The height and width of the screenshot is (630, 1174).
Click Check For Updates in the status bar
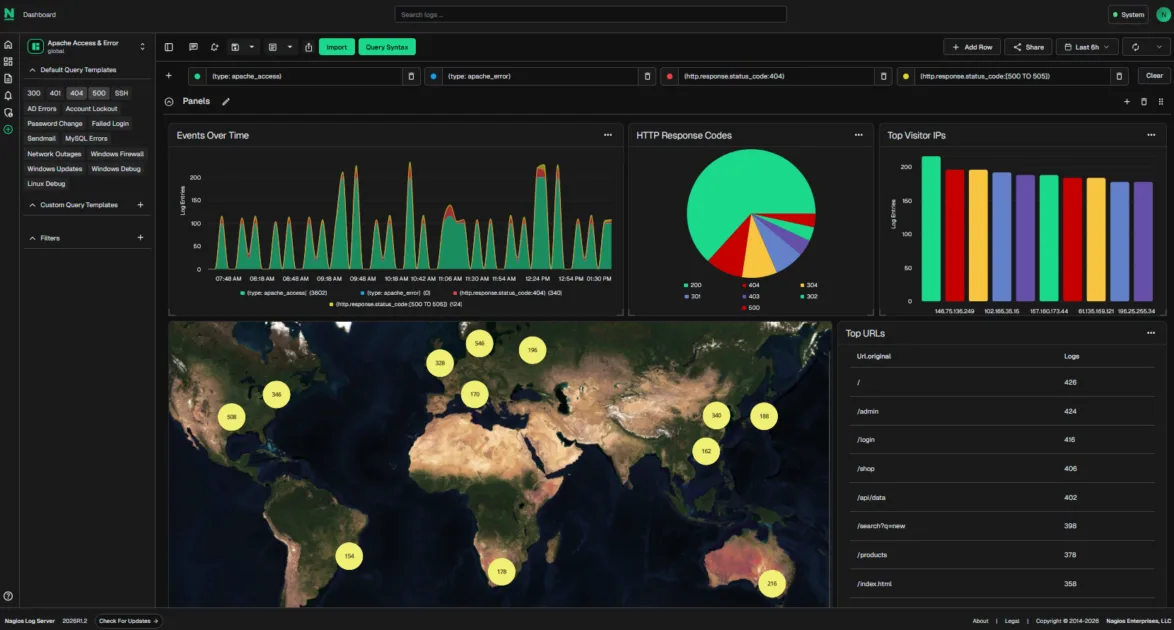click(x=127, y=620)
